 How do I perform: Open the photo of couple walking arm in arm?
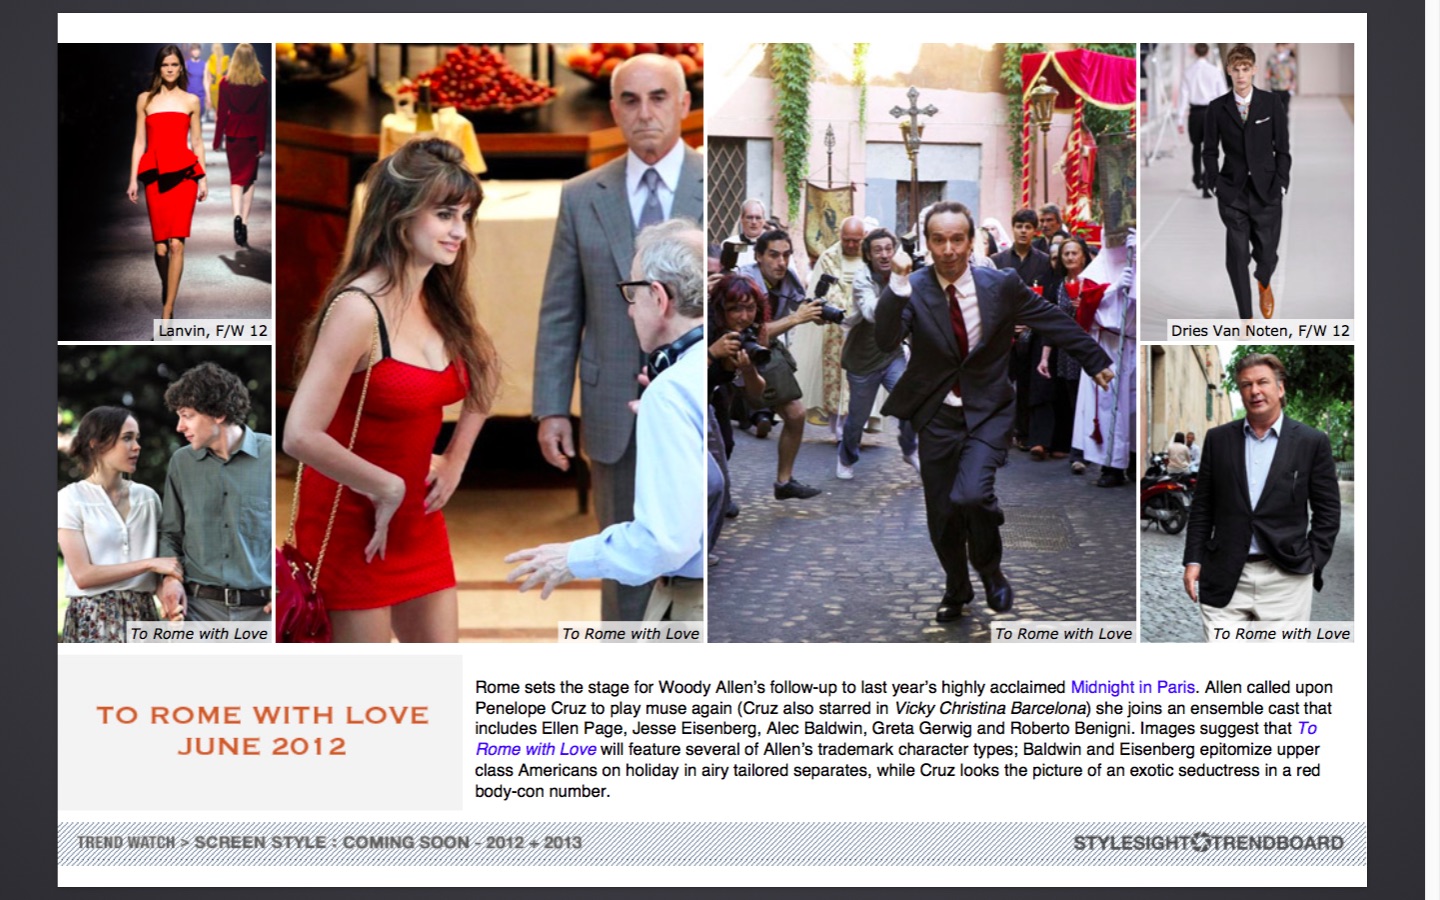click(x=165, y=494)
